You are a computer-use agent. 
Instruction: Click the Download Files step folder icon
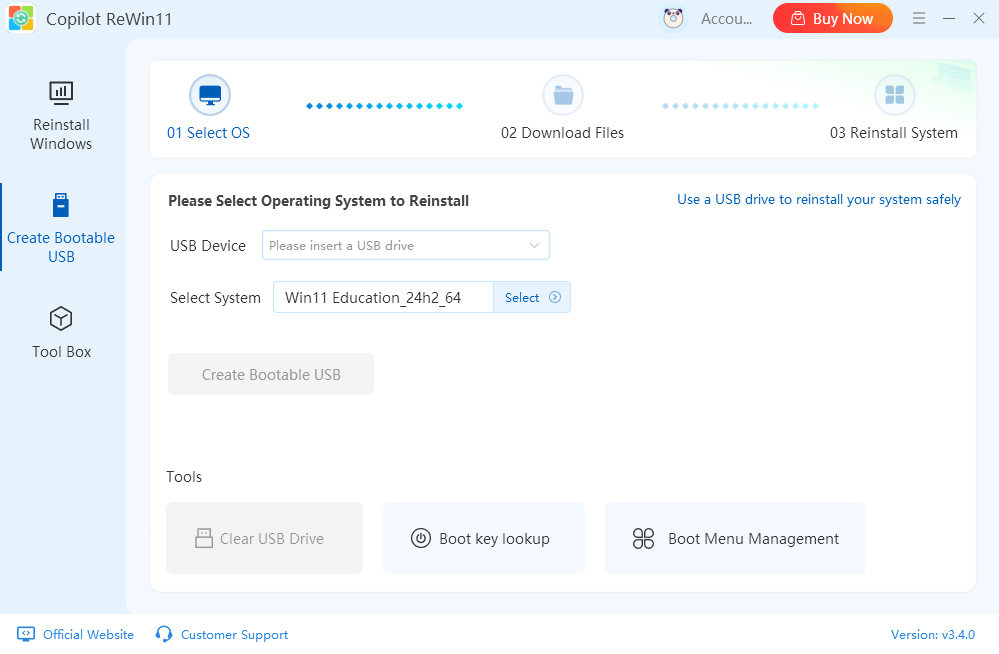point(562,95)
